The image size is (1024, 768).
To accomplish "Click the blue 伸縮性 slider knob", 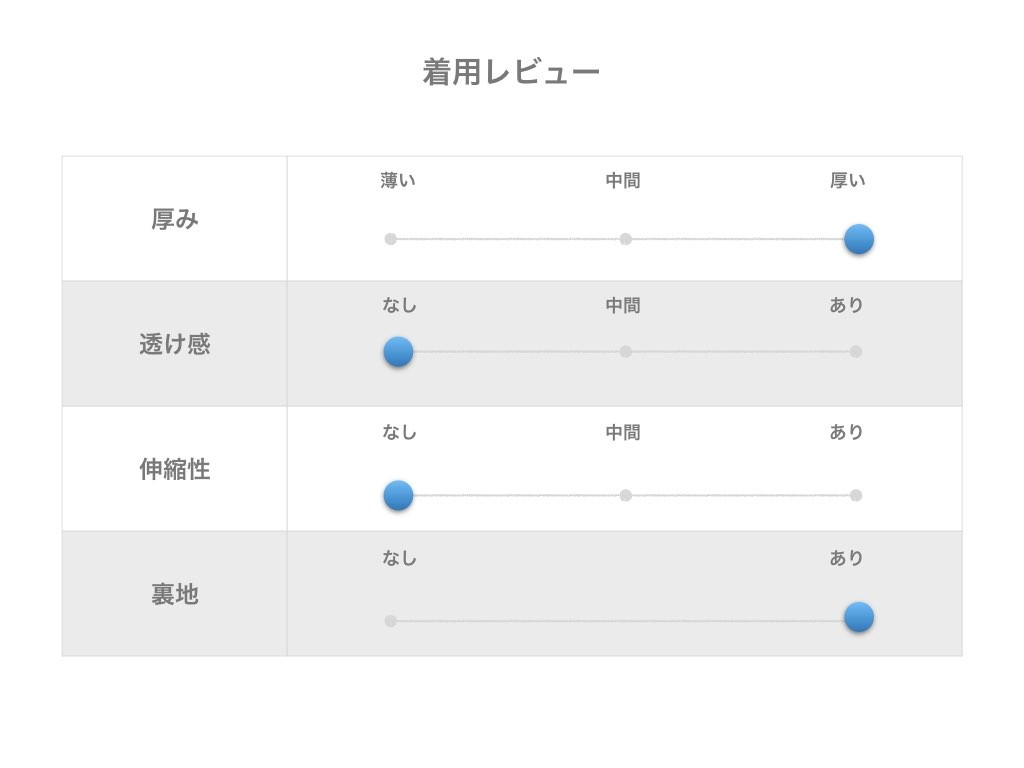I will [398, 495].
